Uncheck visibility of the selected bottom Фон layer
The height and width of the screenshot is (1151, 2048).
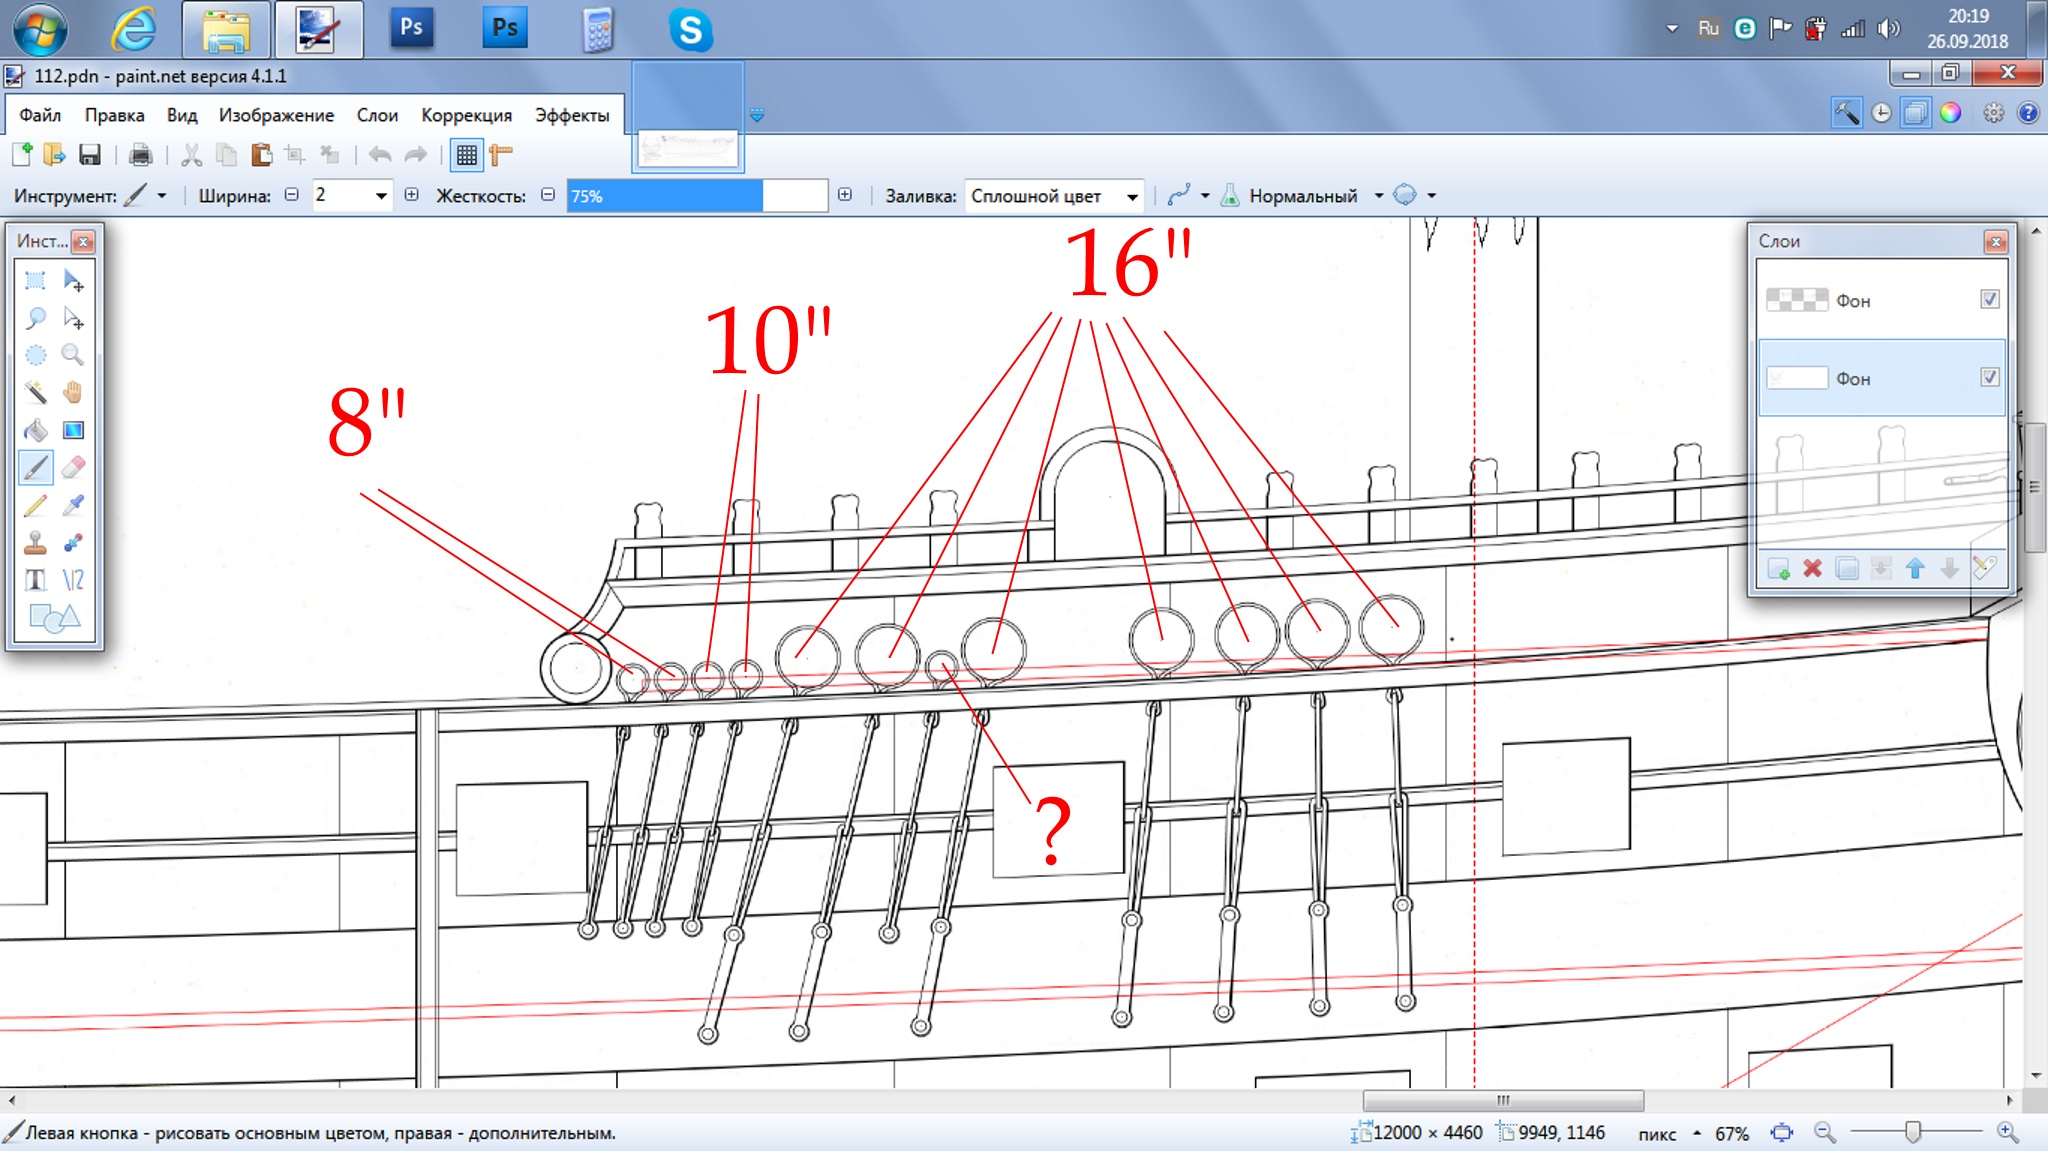1990,377
